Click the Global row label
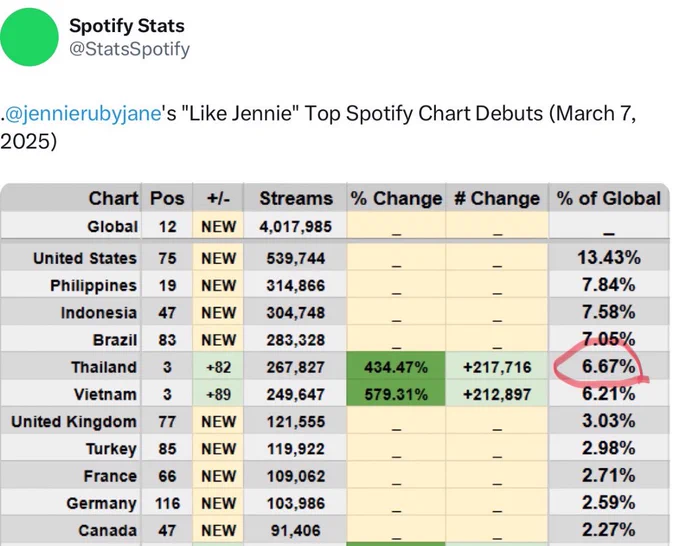This screenshot has height=546, width=680. coord(112,226)
